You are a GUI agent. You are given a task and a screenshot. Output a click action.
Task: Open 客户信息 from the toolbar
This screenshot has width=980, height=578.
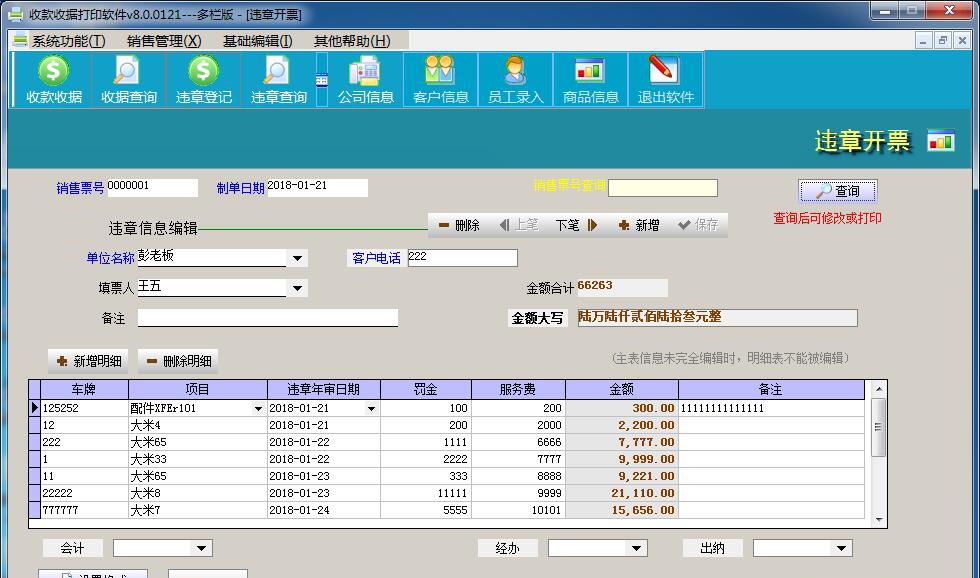(440, 79)
